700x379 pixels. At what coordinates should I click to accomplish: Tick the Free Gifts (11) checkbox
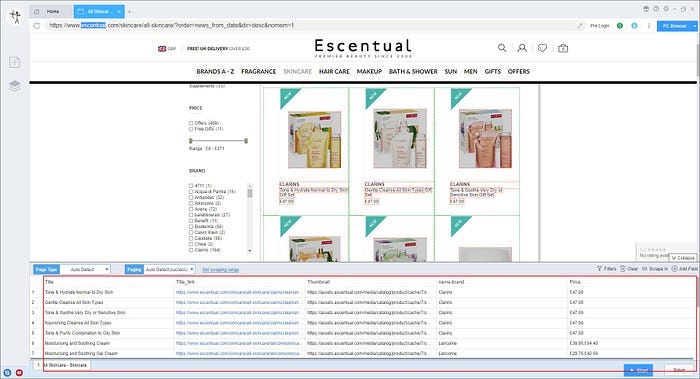tap(191, 129)
